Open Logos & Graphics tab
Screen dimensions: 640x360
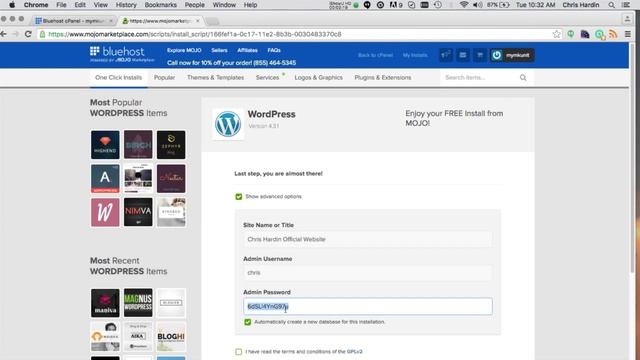tap(318, 78)
